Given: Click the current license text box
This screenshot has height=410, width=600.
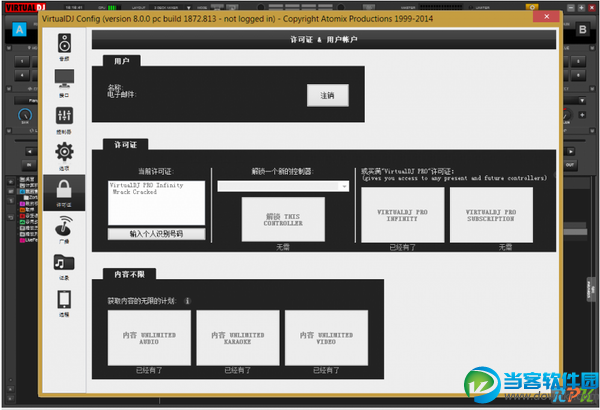Looking at the screenshot, I should pos(157,203).
